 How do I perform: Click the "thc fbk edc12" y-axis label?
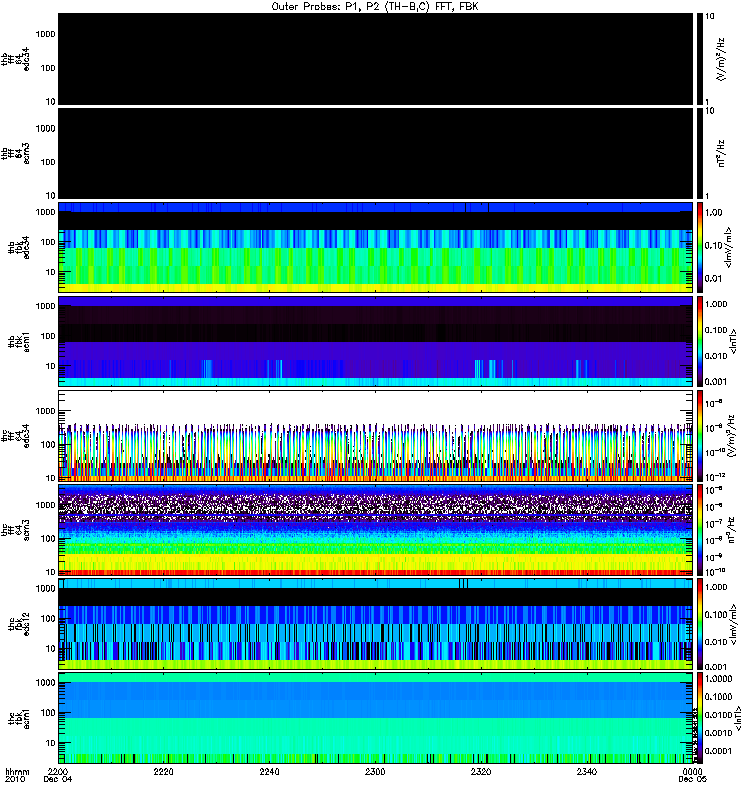click(x=19, y=624)
